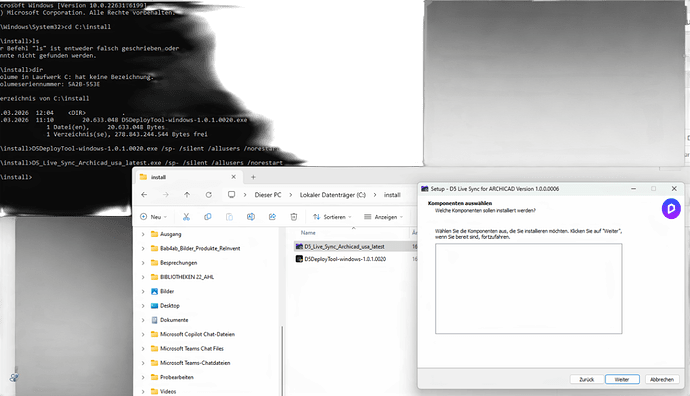Select Dokumente in the navigation tree
Image resolution: width=690 pixels, height=396 pixels.
(174, 320)
